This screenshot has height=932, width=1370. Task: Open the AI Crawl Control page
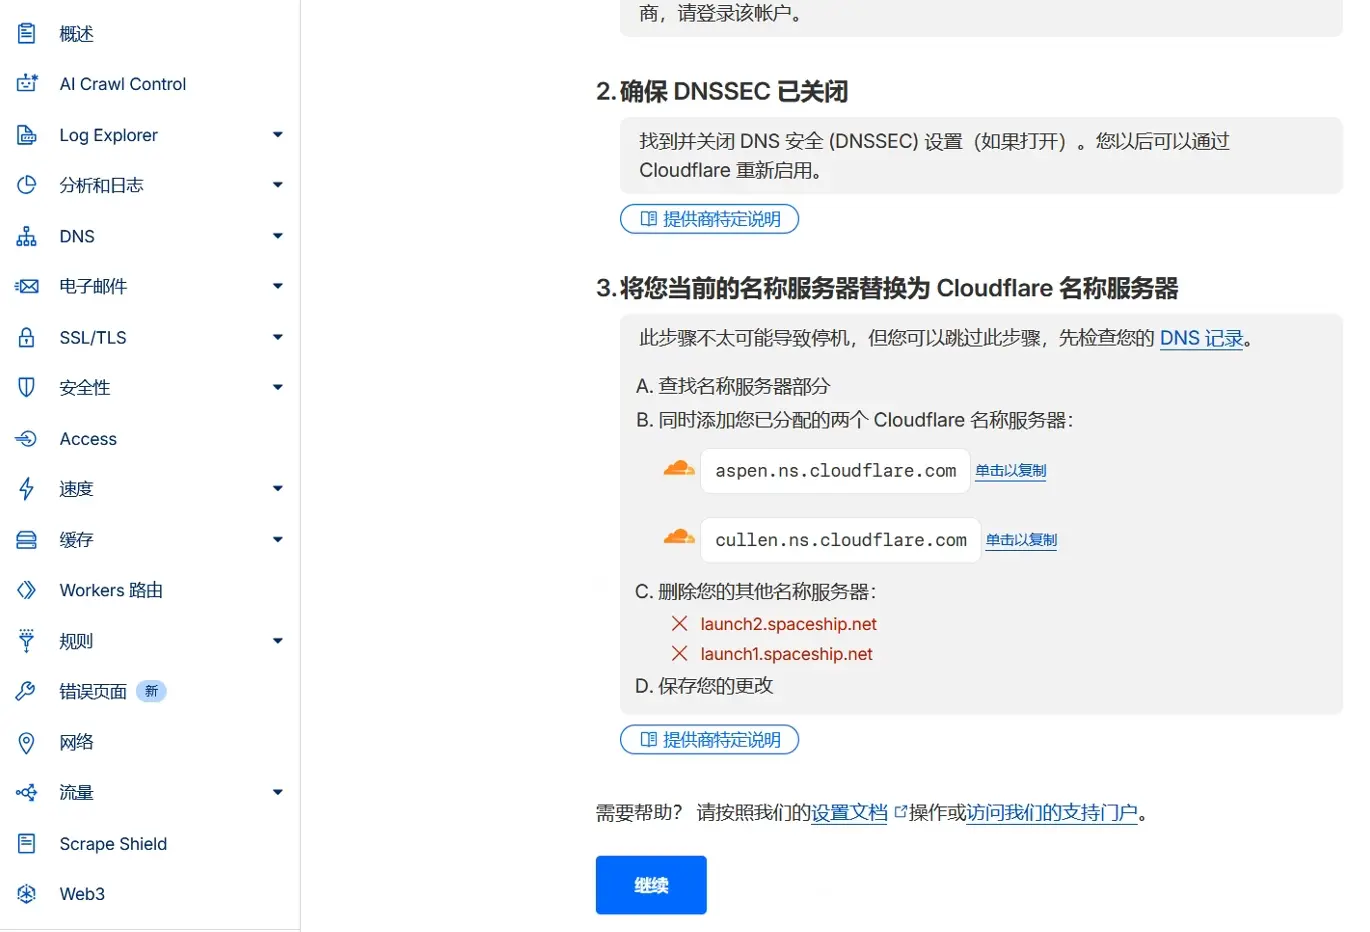click(123, 84)
